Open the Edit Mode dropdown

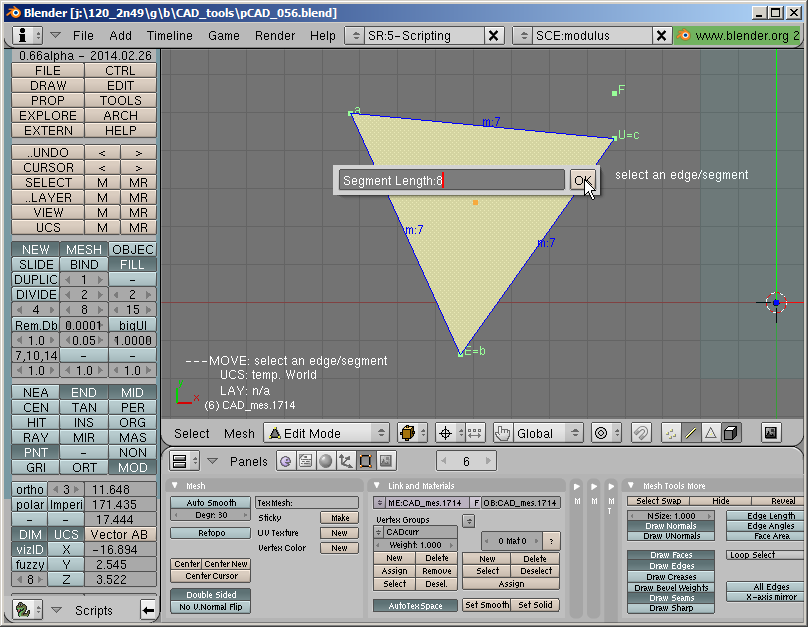pos(326,433)
